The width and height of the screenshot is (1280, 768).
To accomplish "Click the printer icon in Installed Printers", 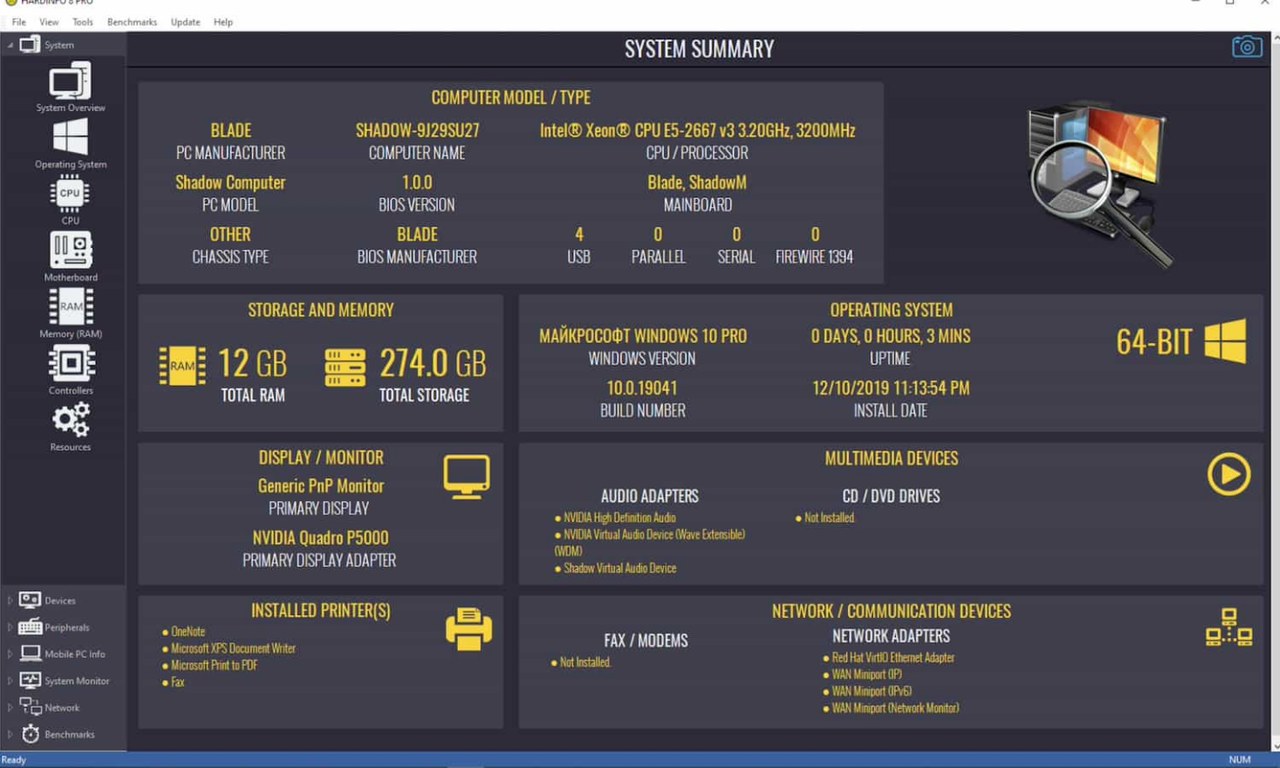I will coord(468,629).
